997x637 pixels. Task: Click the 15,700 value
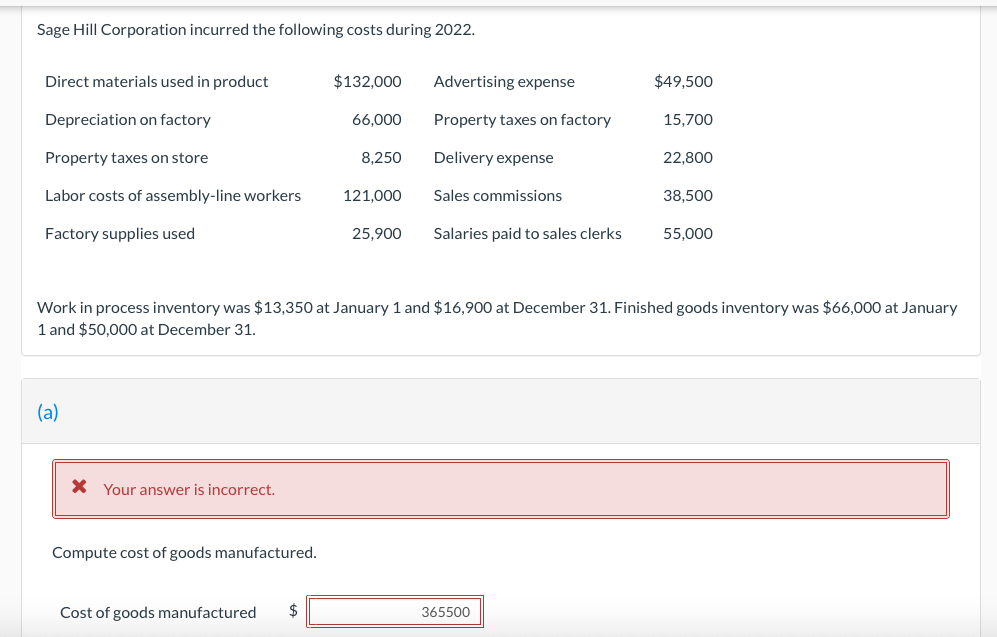coord(688,120)
